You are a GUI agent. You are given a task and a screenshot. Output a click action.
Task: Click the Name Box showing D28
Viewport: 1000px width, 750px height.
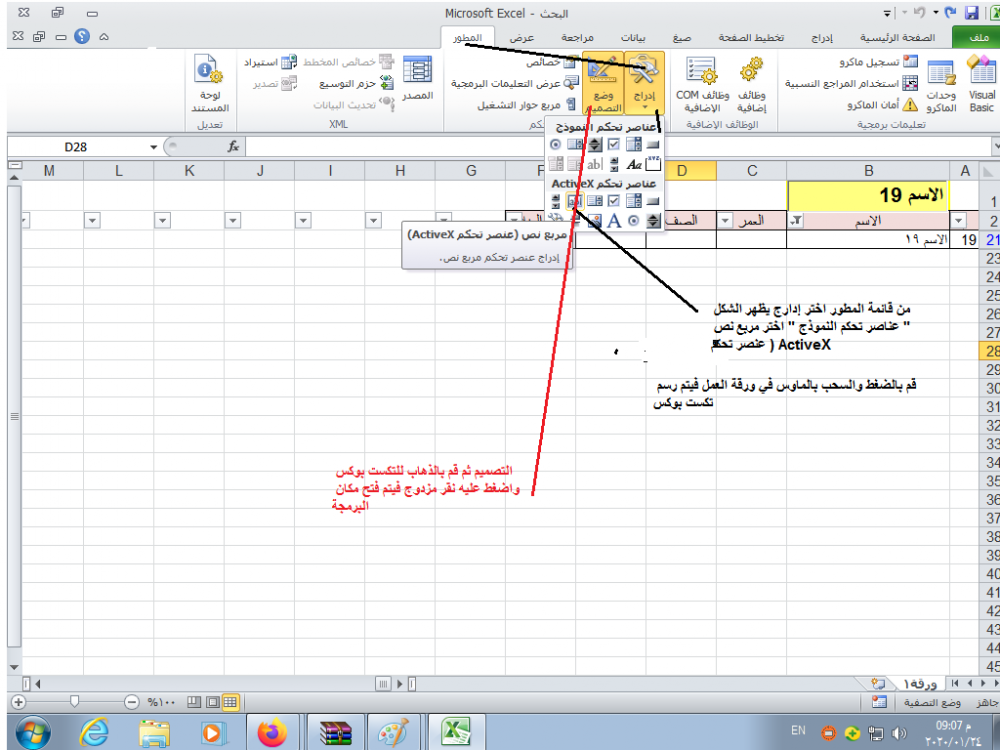pyautogui.click(x=76, y=147)
